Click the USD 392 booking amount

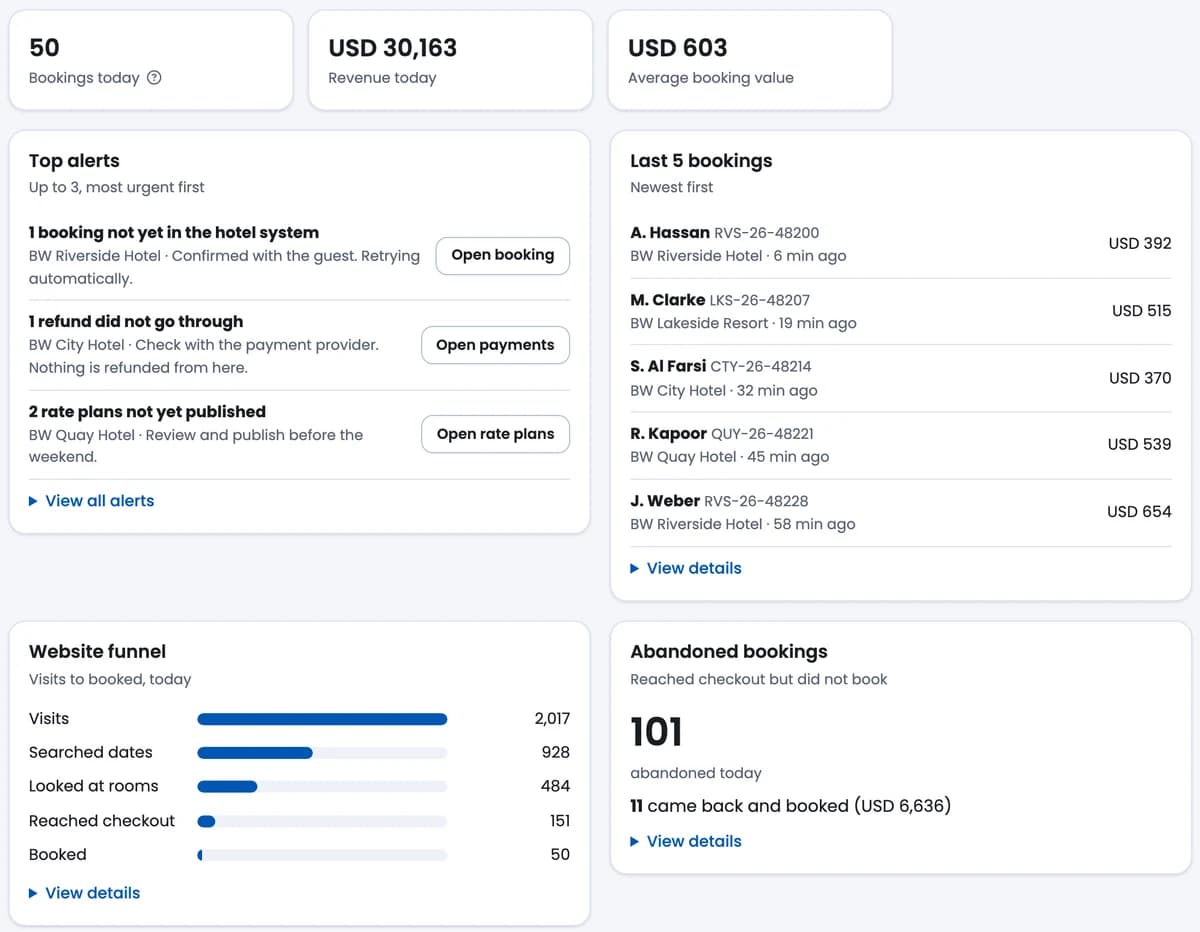click(1140, 243)
